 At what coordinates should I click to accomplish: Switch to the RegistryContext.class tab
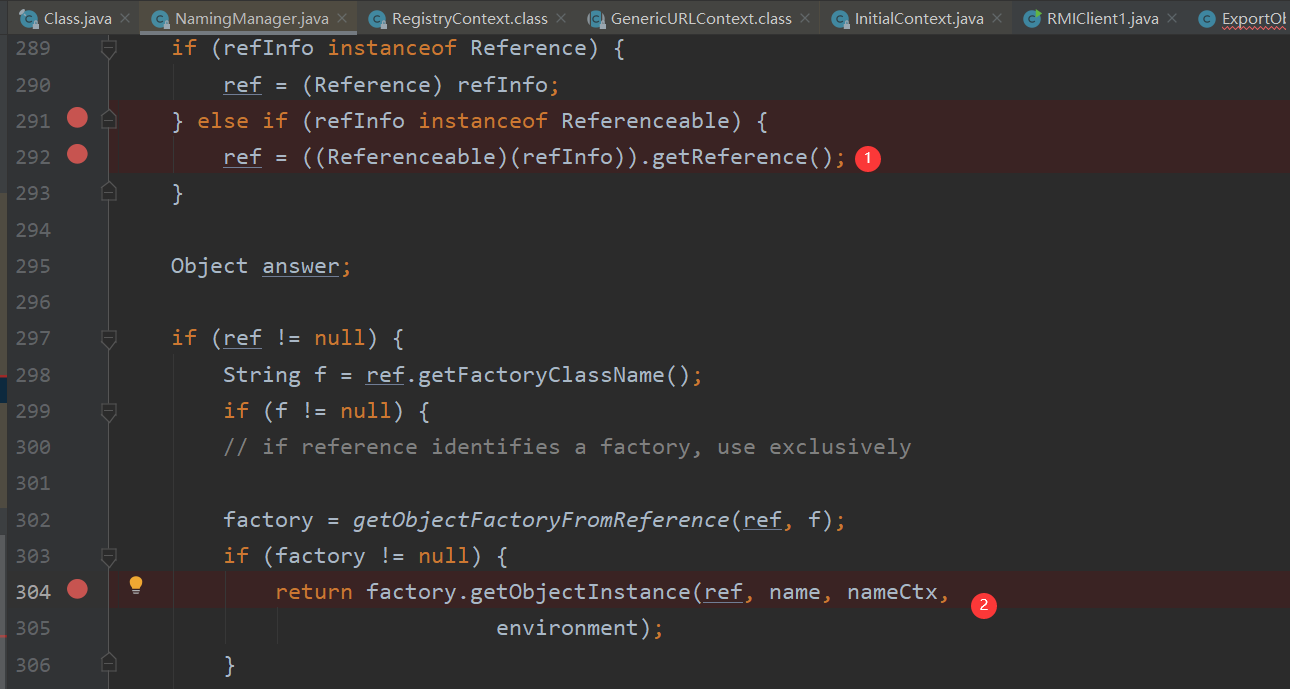(469, 18)
